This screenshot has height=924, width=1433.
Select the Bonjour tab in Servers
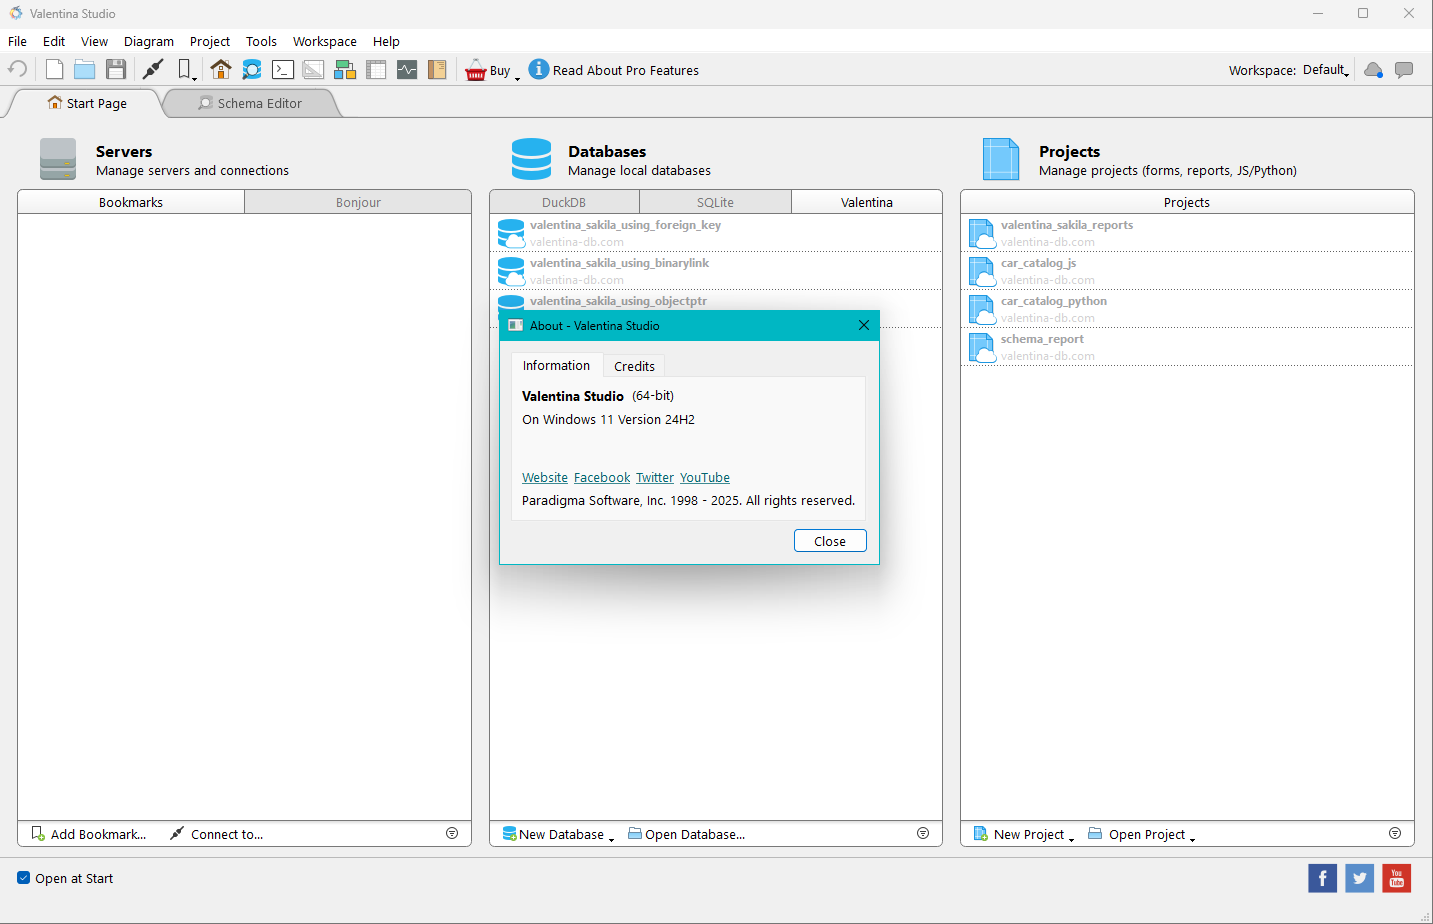click(x=358, y=202)
